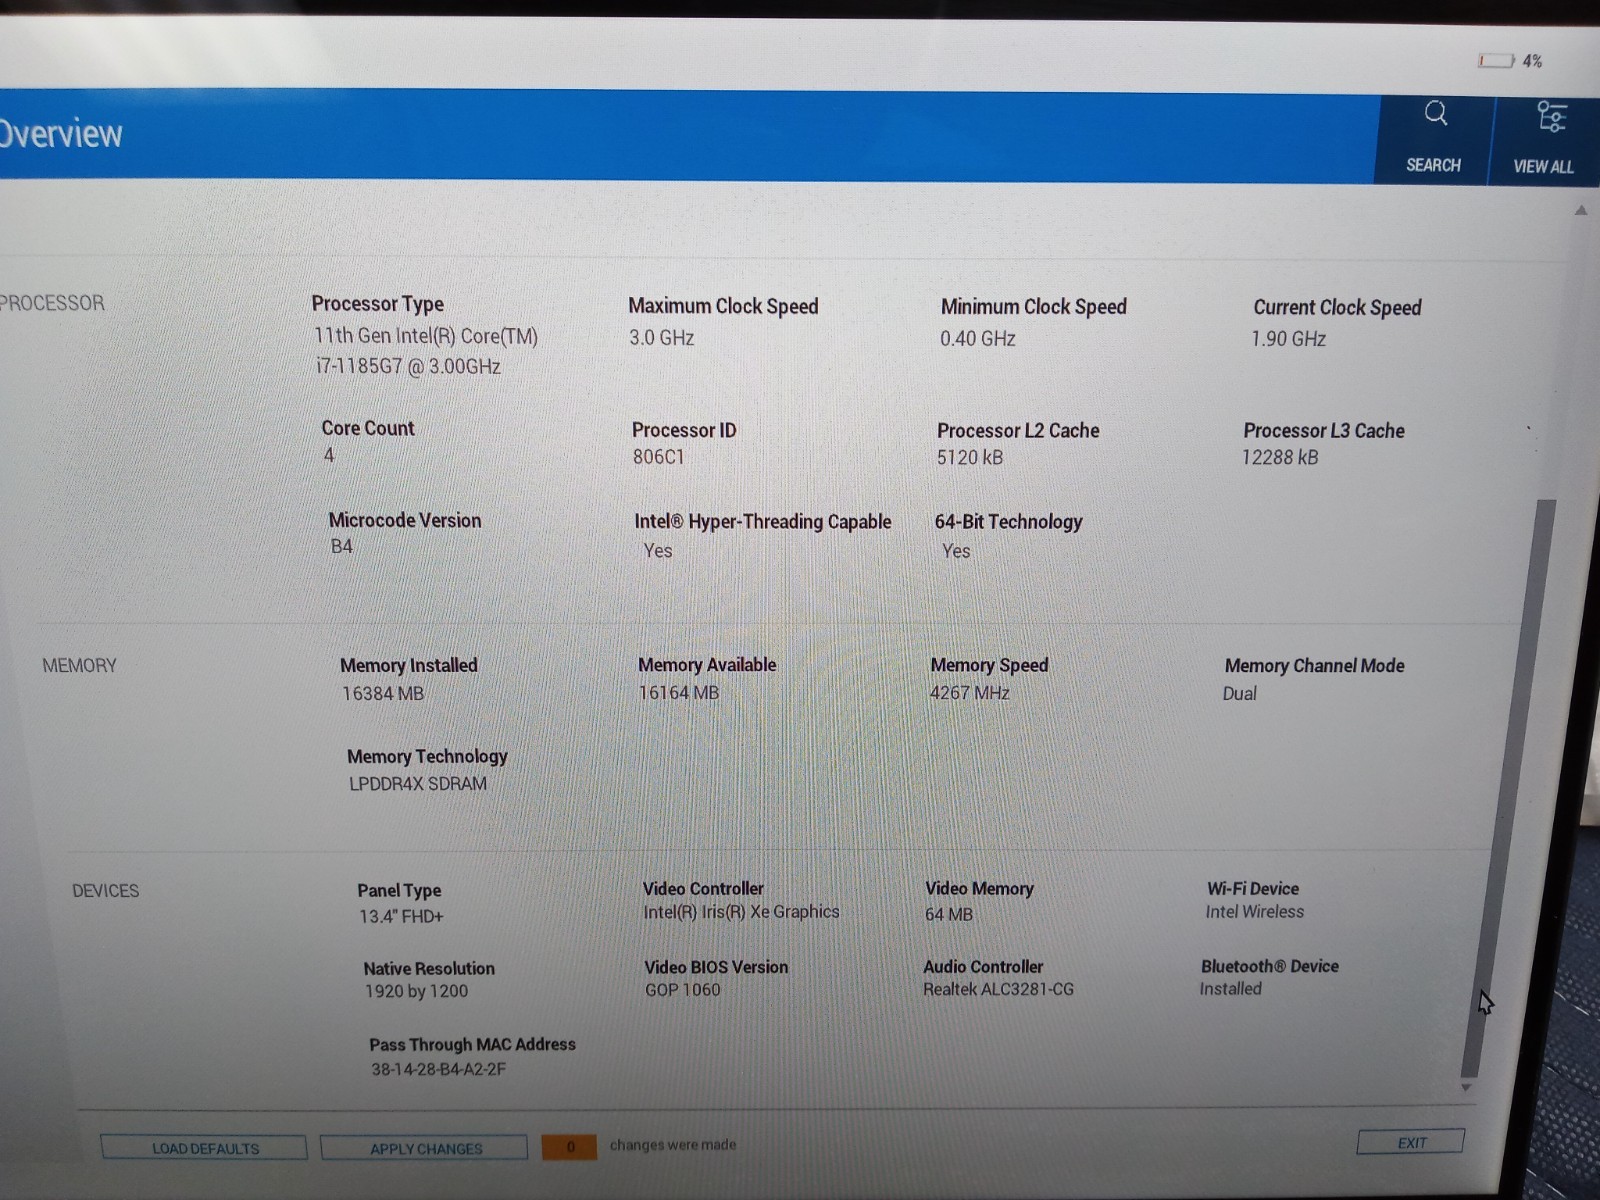
Task: Check the battery indicator icon showing 4%
Action: (x=1496, y=61)
